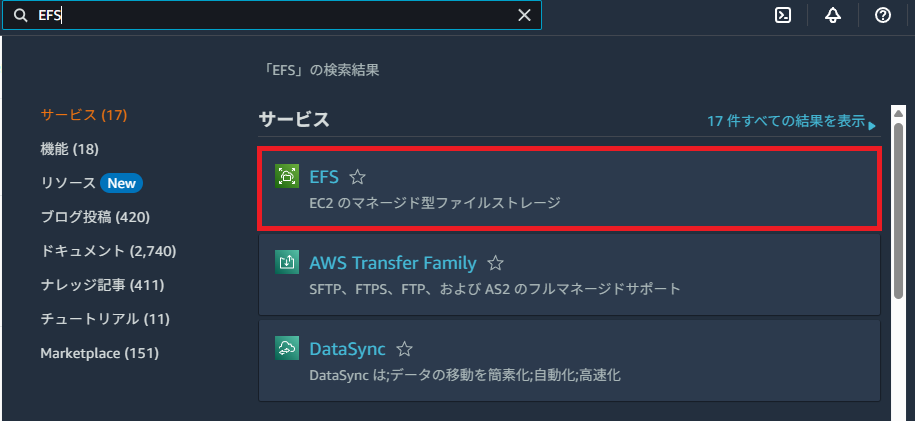Click the green EFS service icon
The width and height of the screenshot is (915, 421).
click(x=287, y=176)
